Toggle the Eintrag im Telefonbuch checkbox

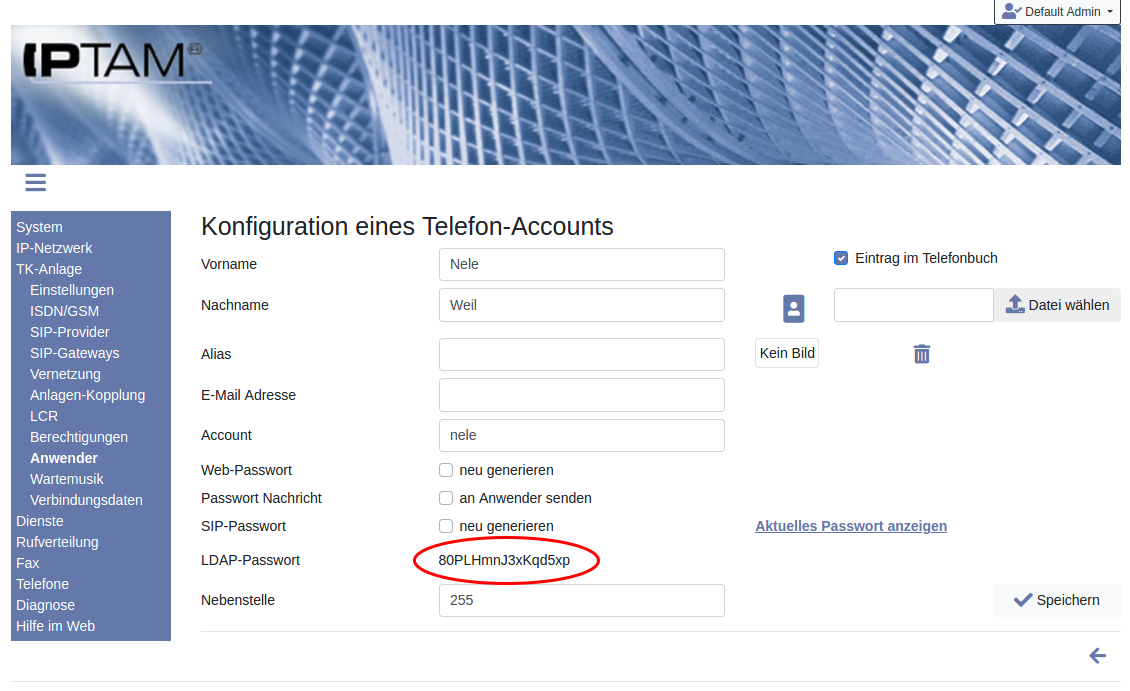(x=841, y=258)
